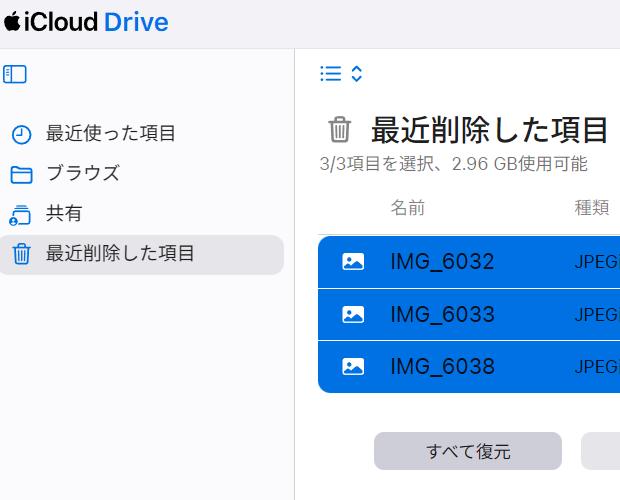Open 共有 sidebar entry

pyautogui.click(x=64, y=213)
